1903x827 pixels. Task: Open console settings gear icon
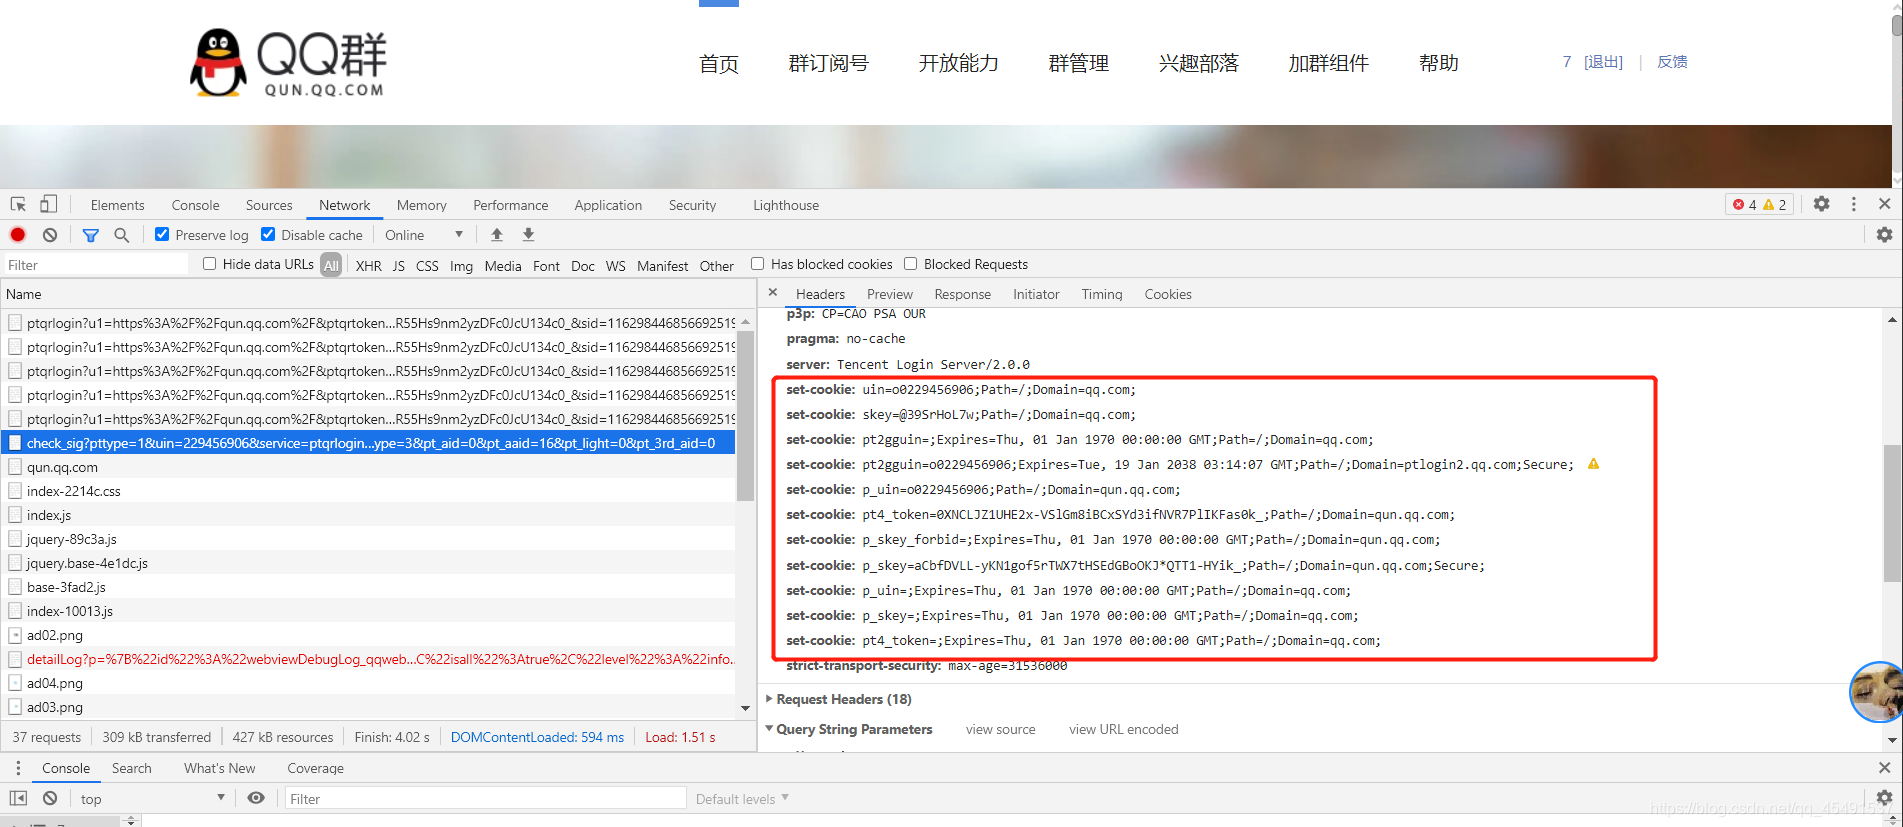click(1885, 798)
